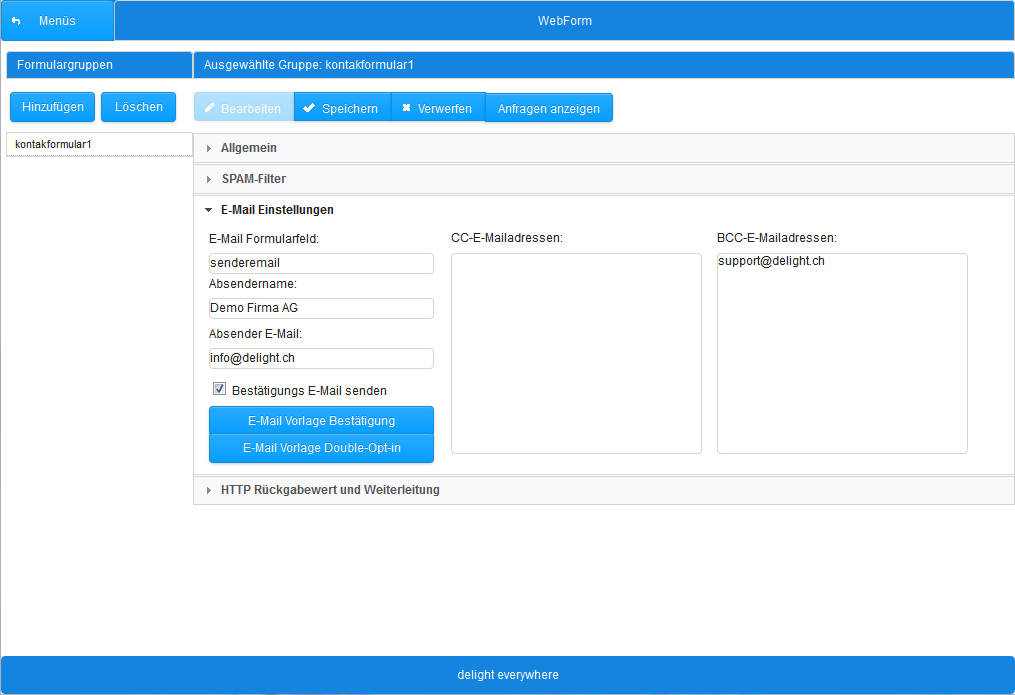This screenshot has width=1015, height=695.
Task: Click the back arrow icon beside Menüs
Action: (16, 21)
